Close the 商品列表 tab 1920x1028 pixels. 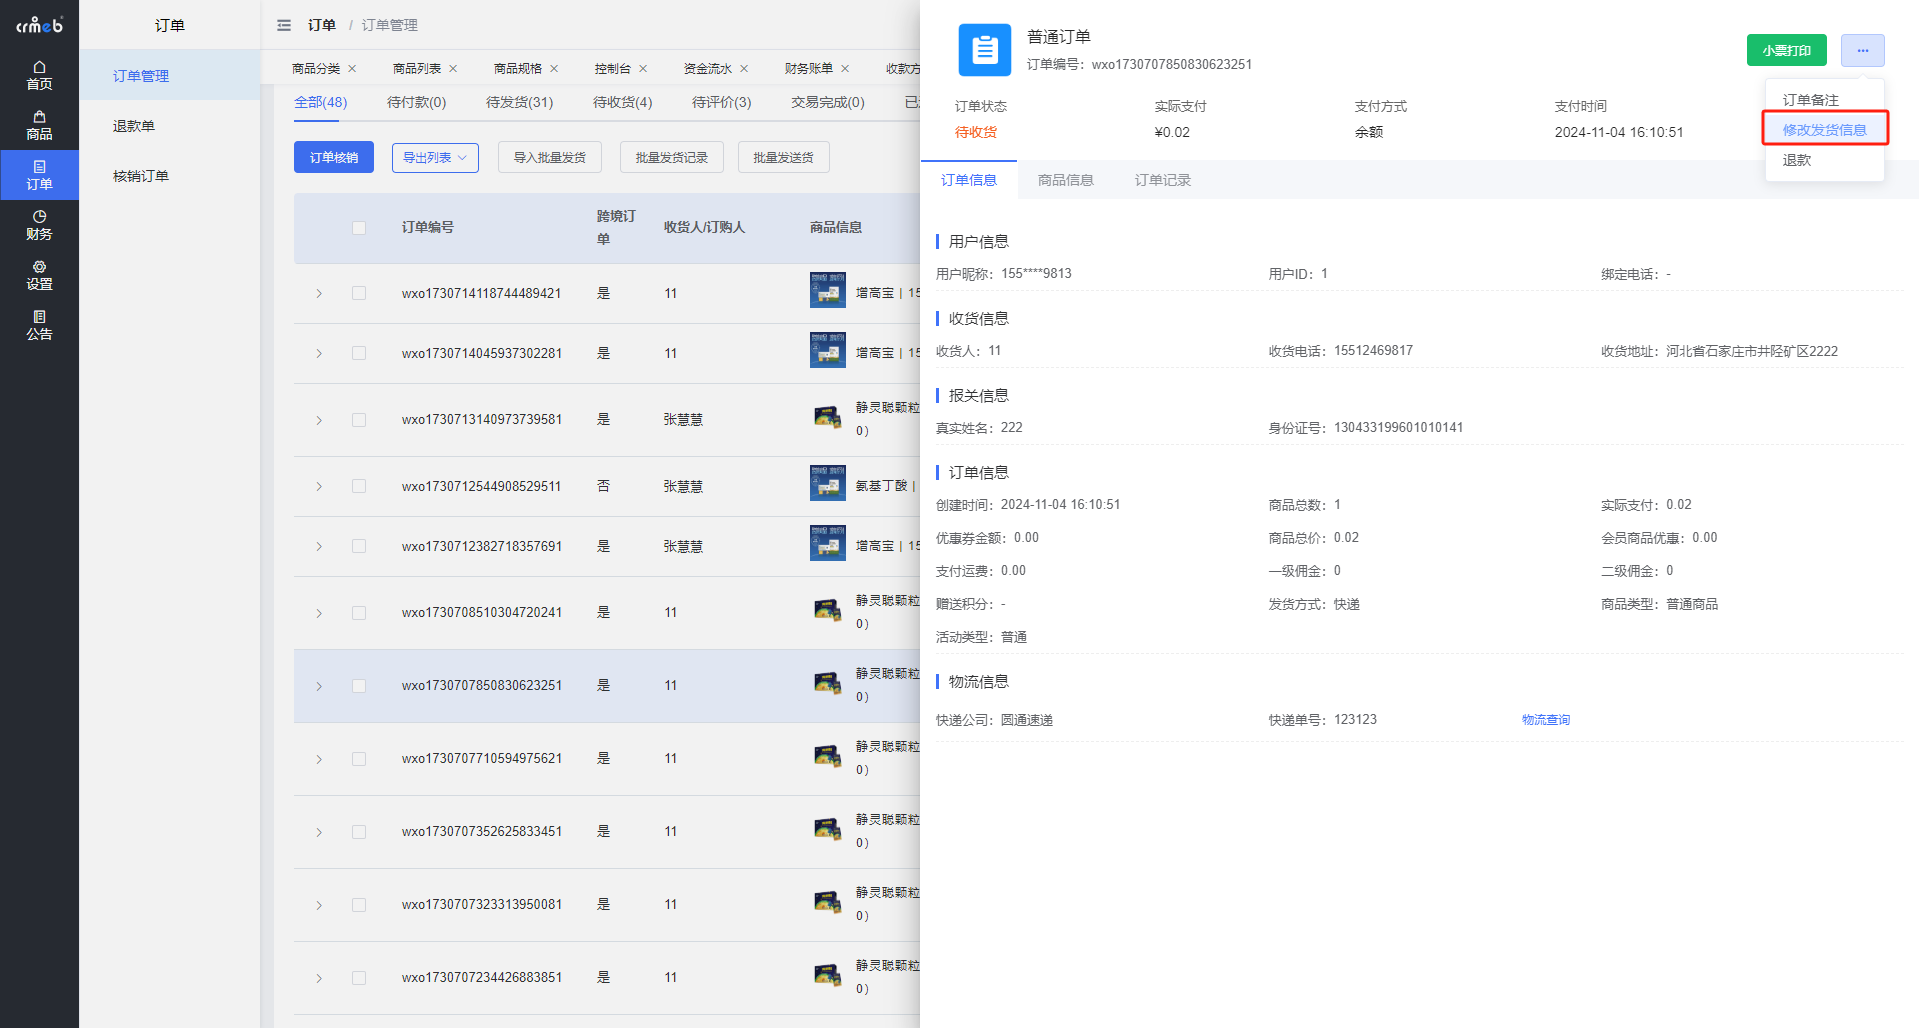(453, 69)
